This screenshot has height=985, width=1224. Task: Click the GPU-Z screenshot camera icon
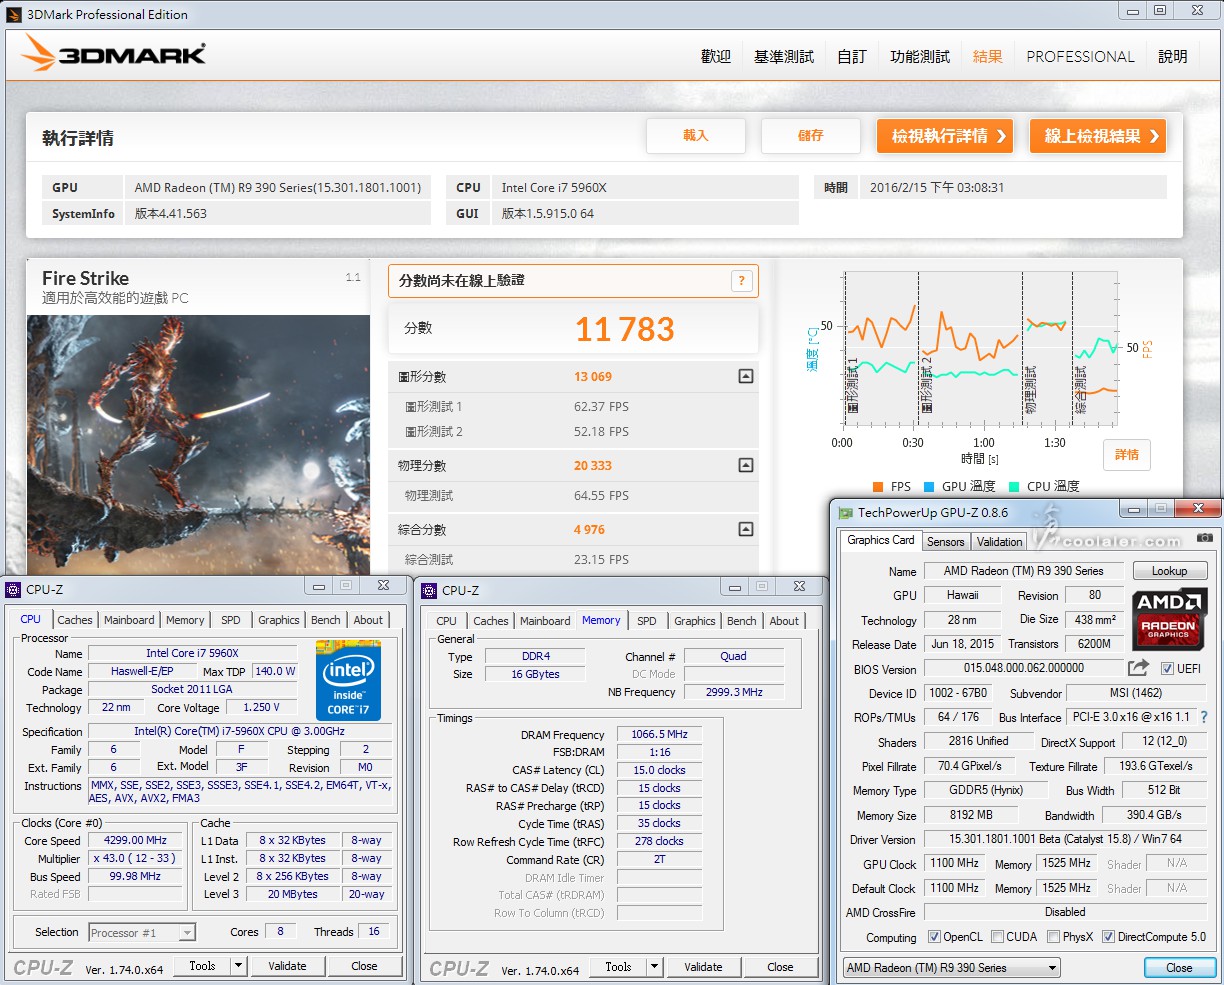[1204, 538]
